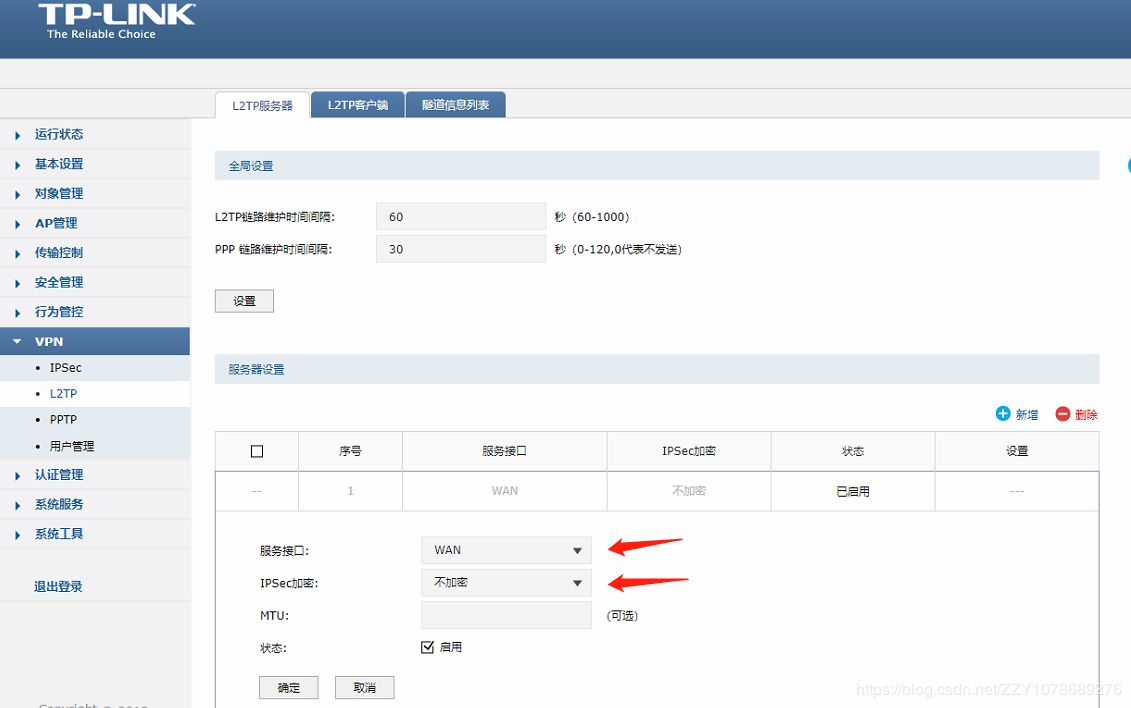This screenshot has width=1131, height=708.
Task: Open the AP管理 section
Action: [x=56, y=223]
